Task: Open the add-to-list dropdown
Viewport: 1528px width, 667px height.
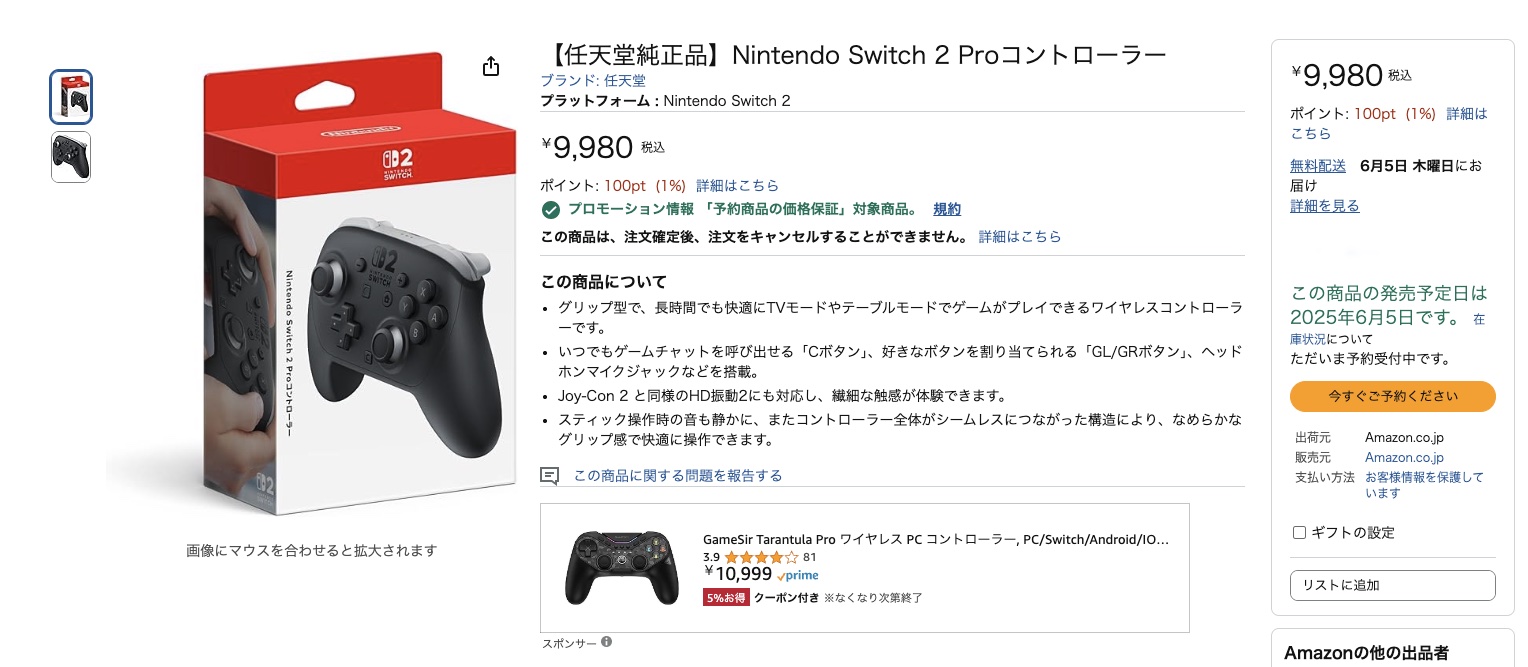Action: point(1392,585)
